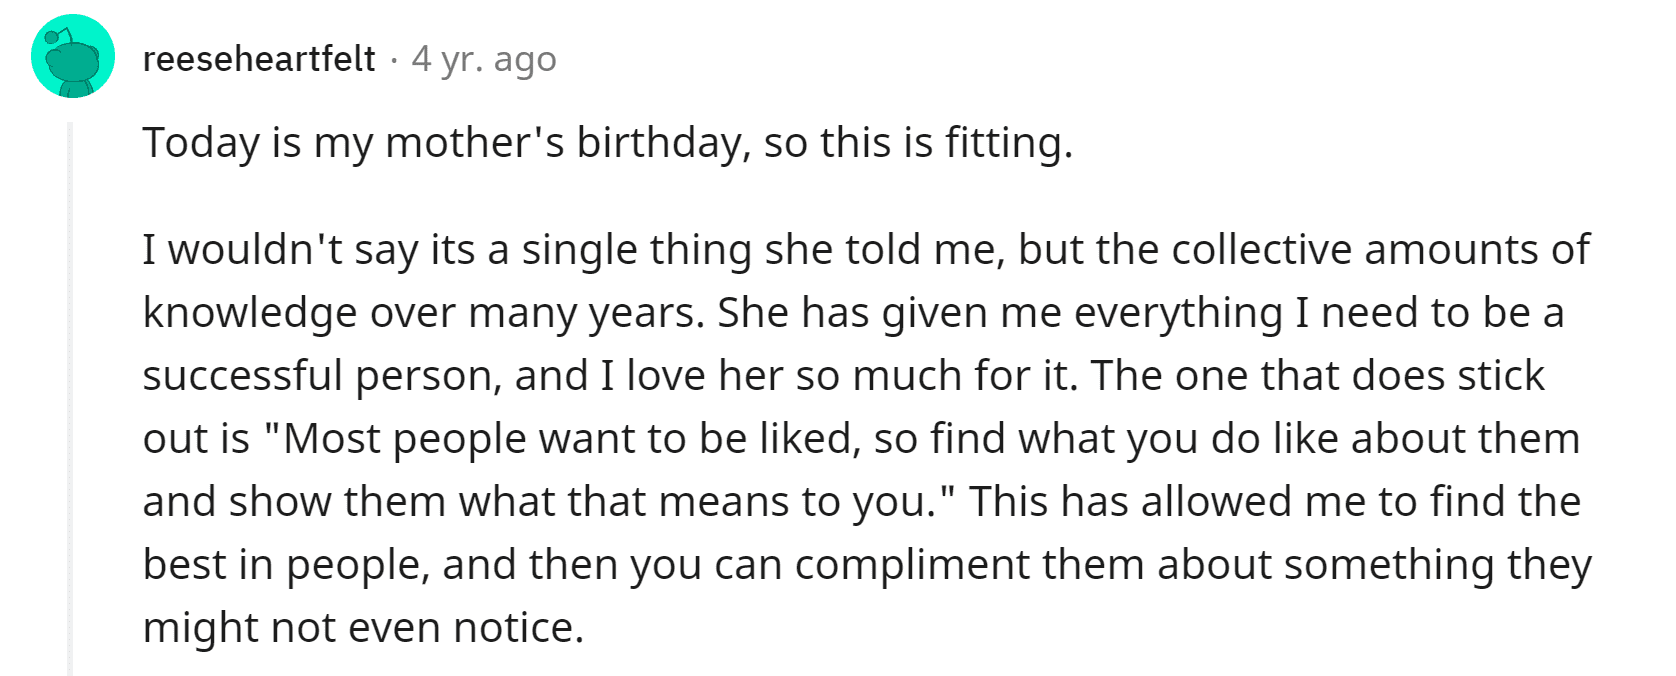1676x676 pixels.
Task: Open the reeseheartfelt username profile link
Action: tap(259, 59)
